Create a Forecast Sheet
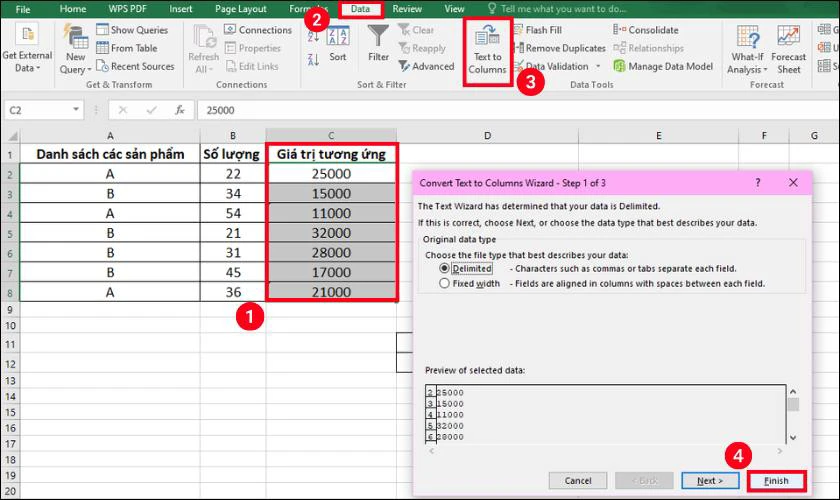Image resolution: width=840 pixels, height=500 pixels. pos(789,49)
